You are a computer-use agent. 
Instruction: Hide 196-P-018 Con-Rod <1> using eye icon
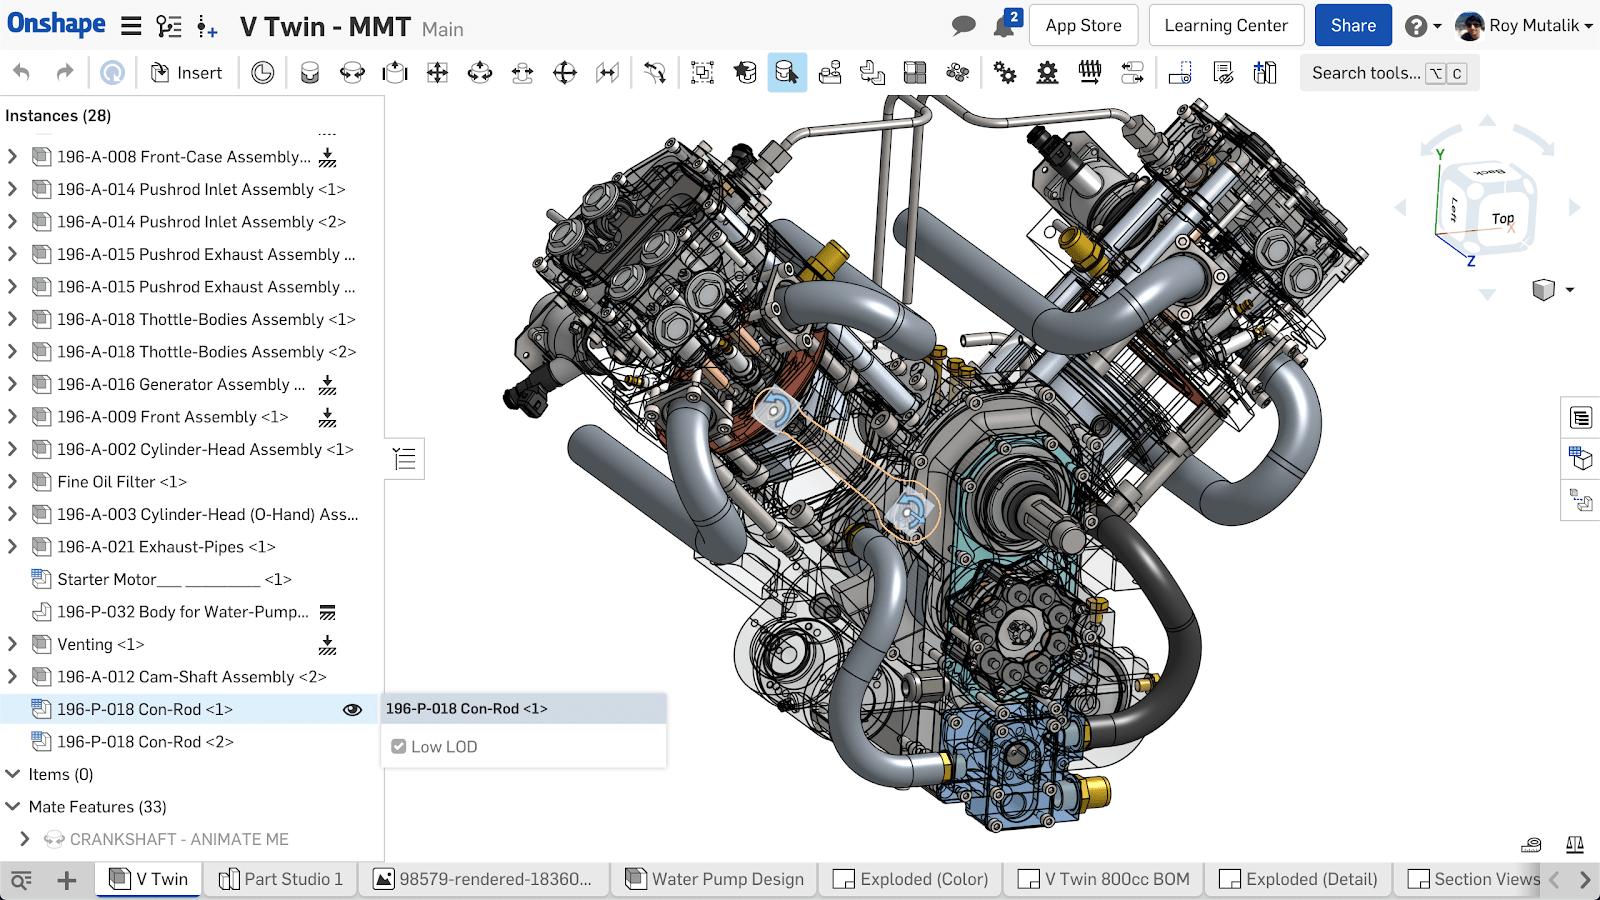tap(352, 710)
